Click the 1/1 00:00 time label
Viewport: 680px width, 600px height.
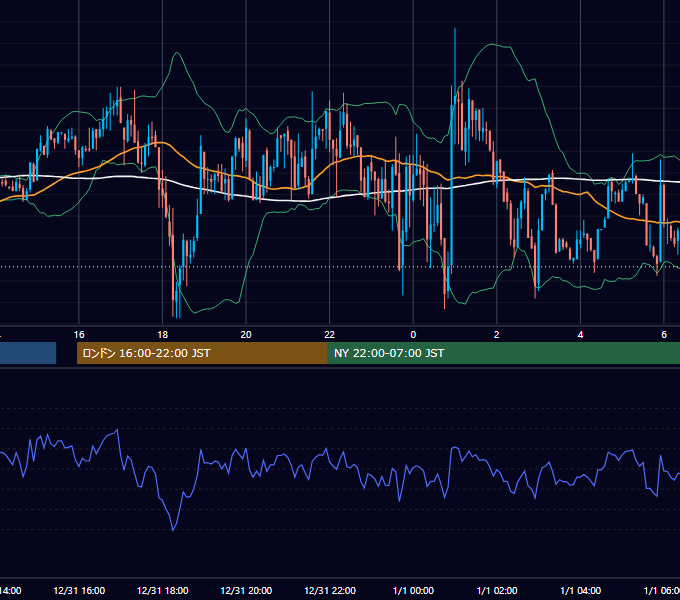point(413,590)
